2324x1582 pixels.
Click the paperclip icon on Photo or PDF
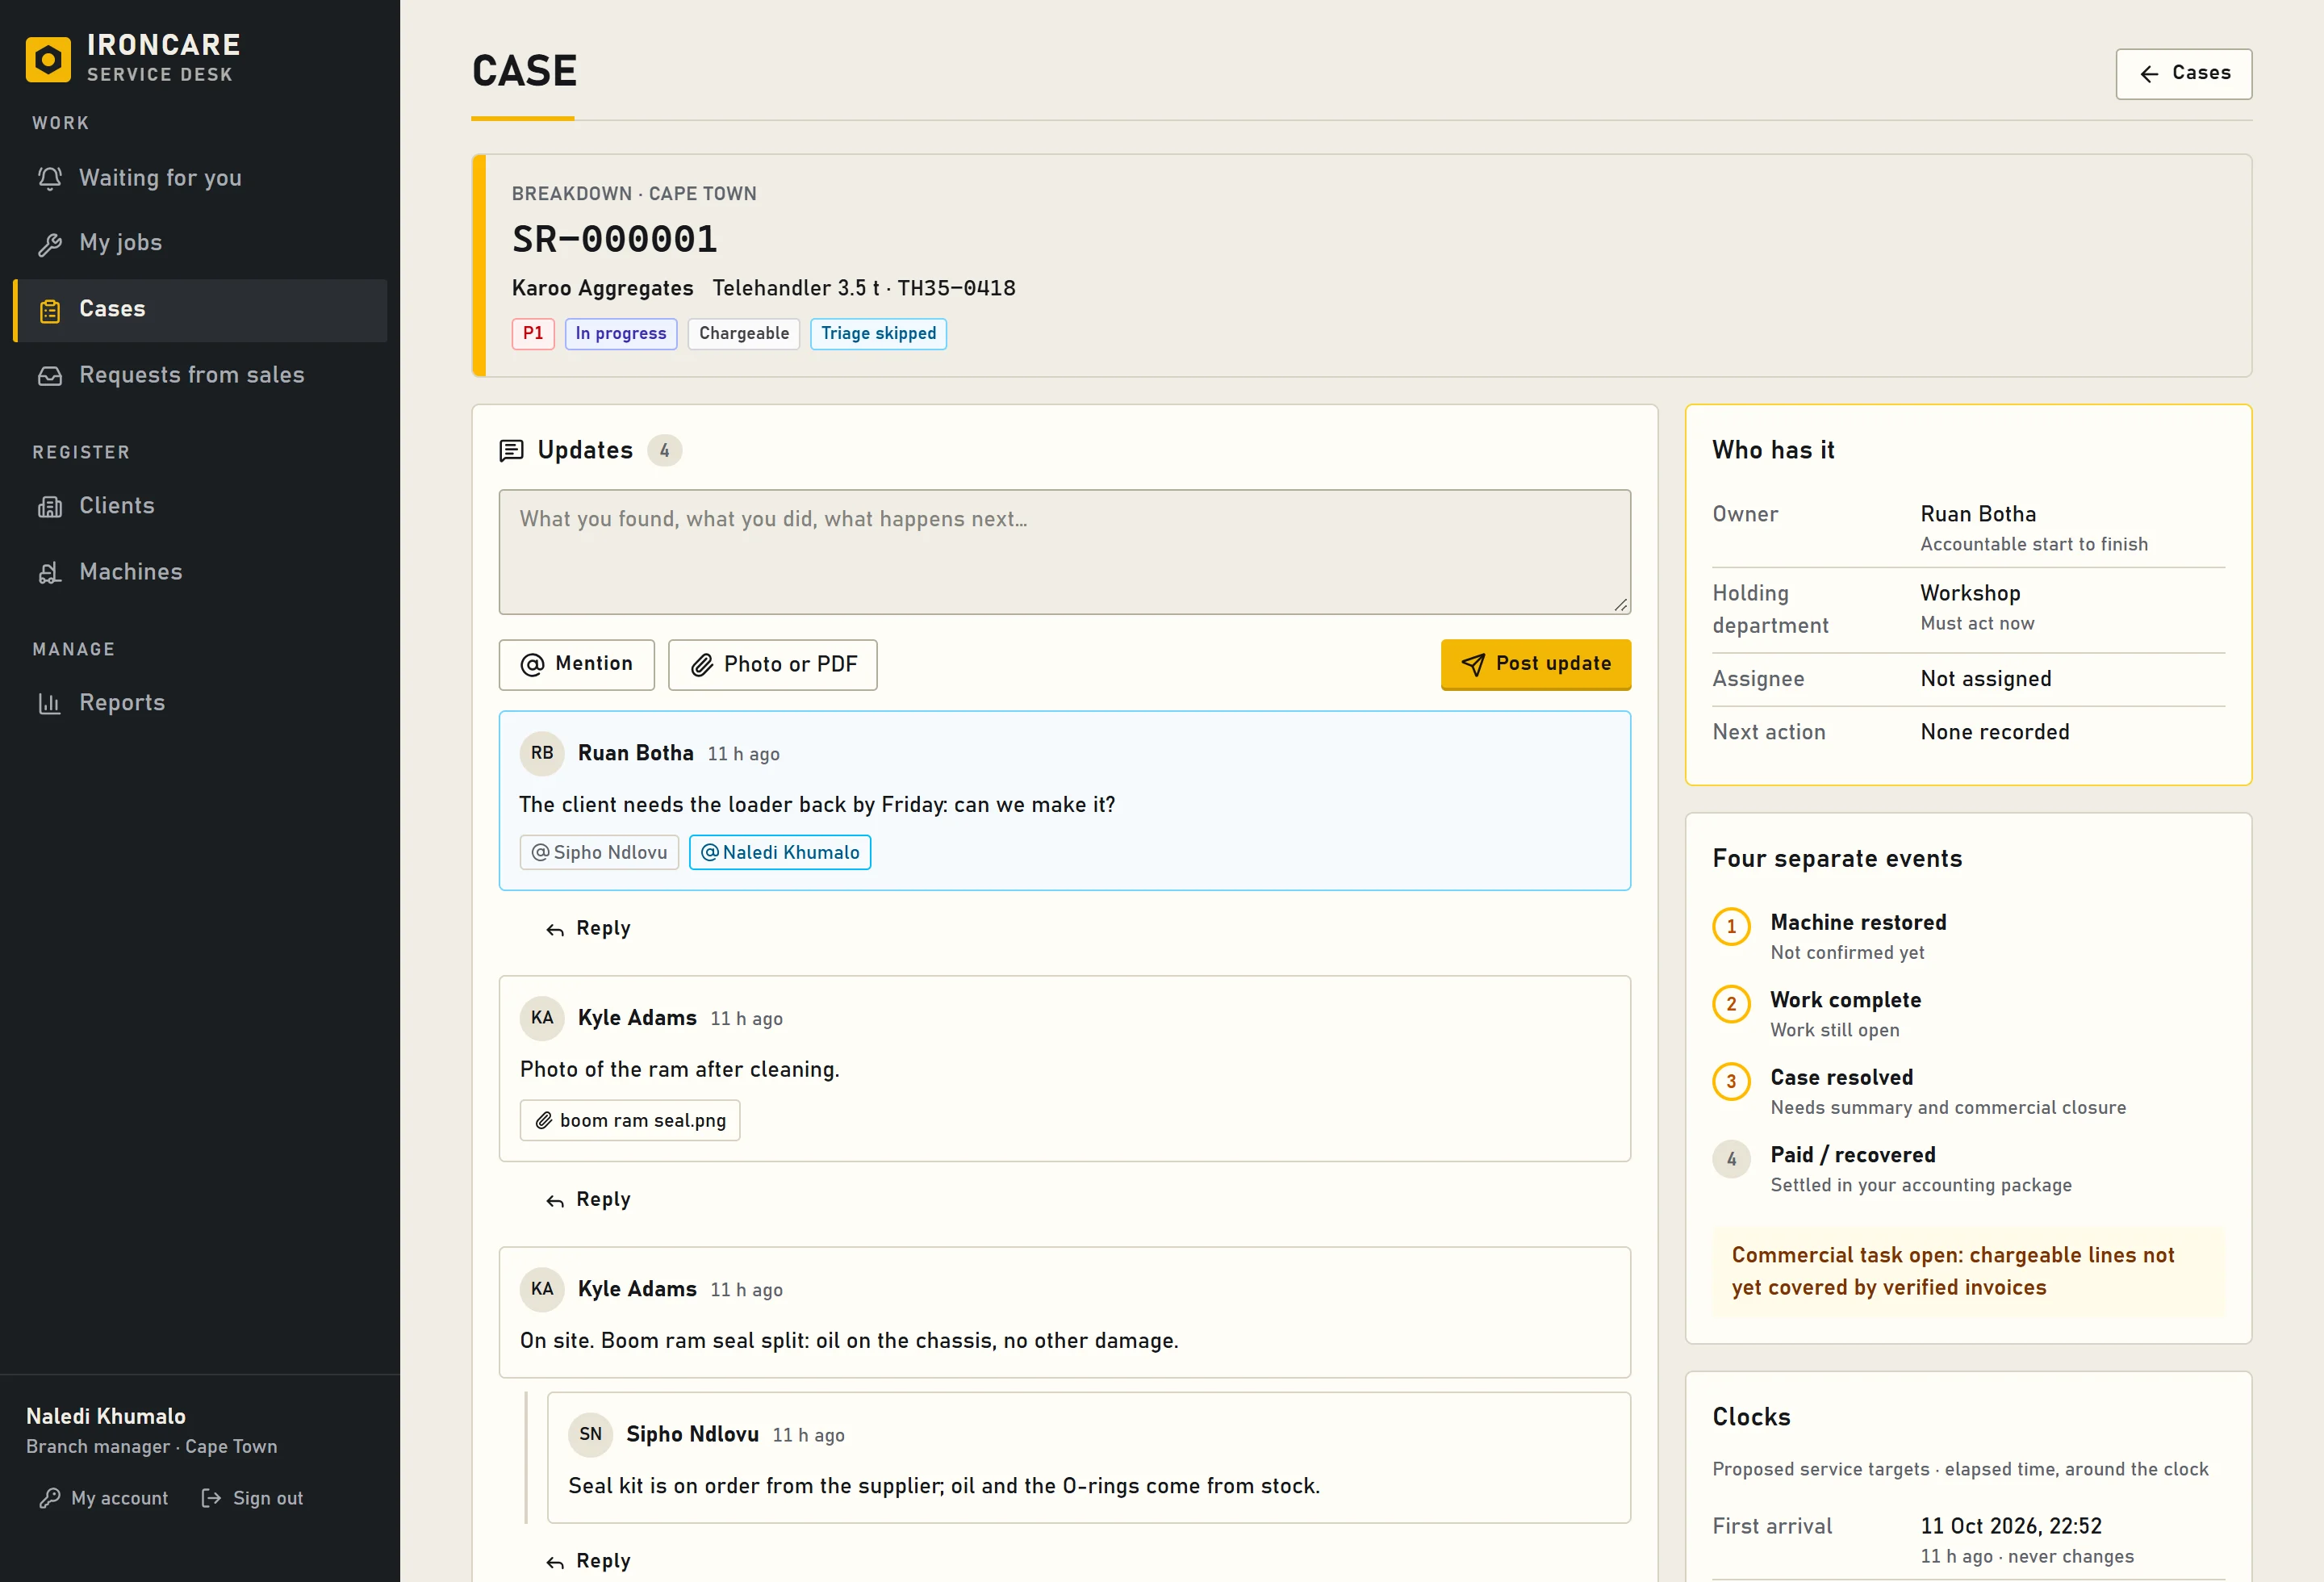(702, 665)
